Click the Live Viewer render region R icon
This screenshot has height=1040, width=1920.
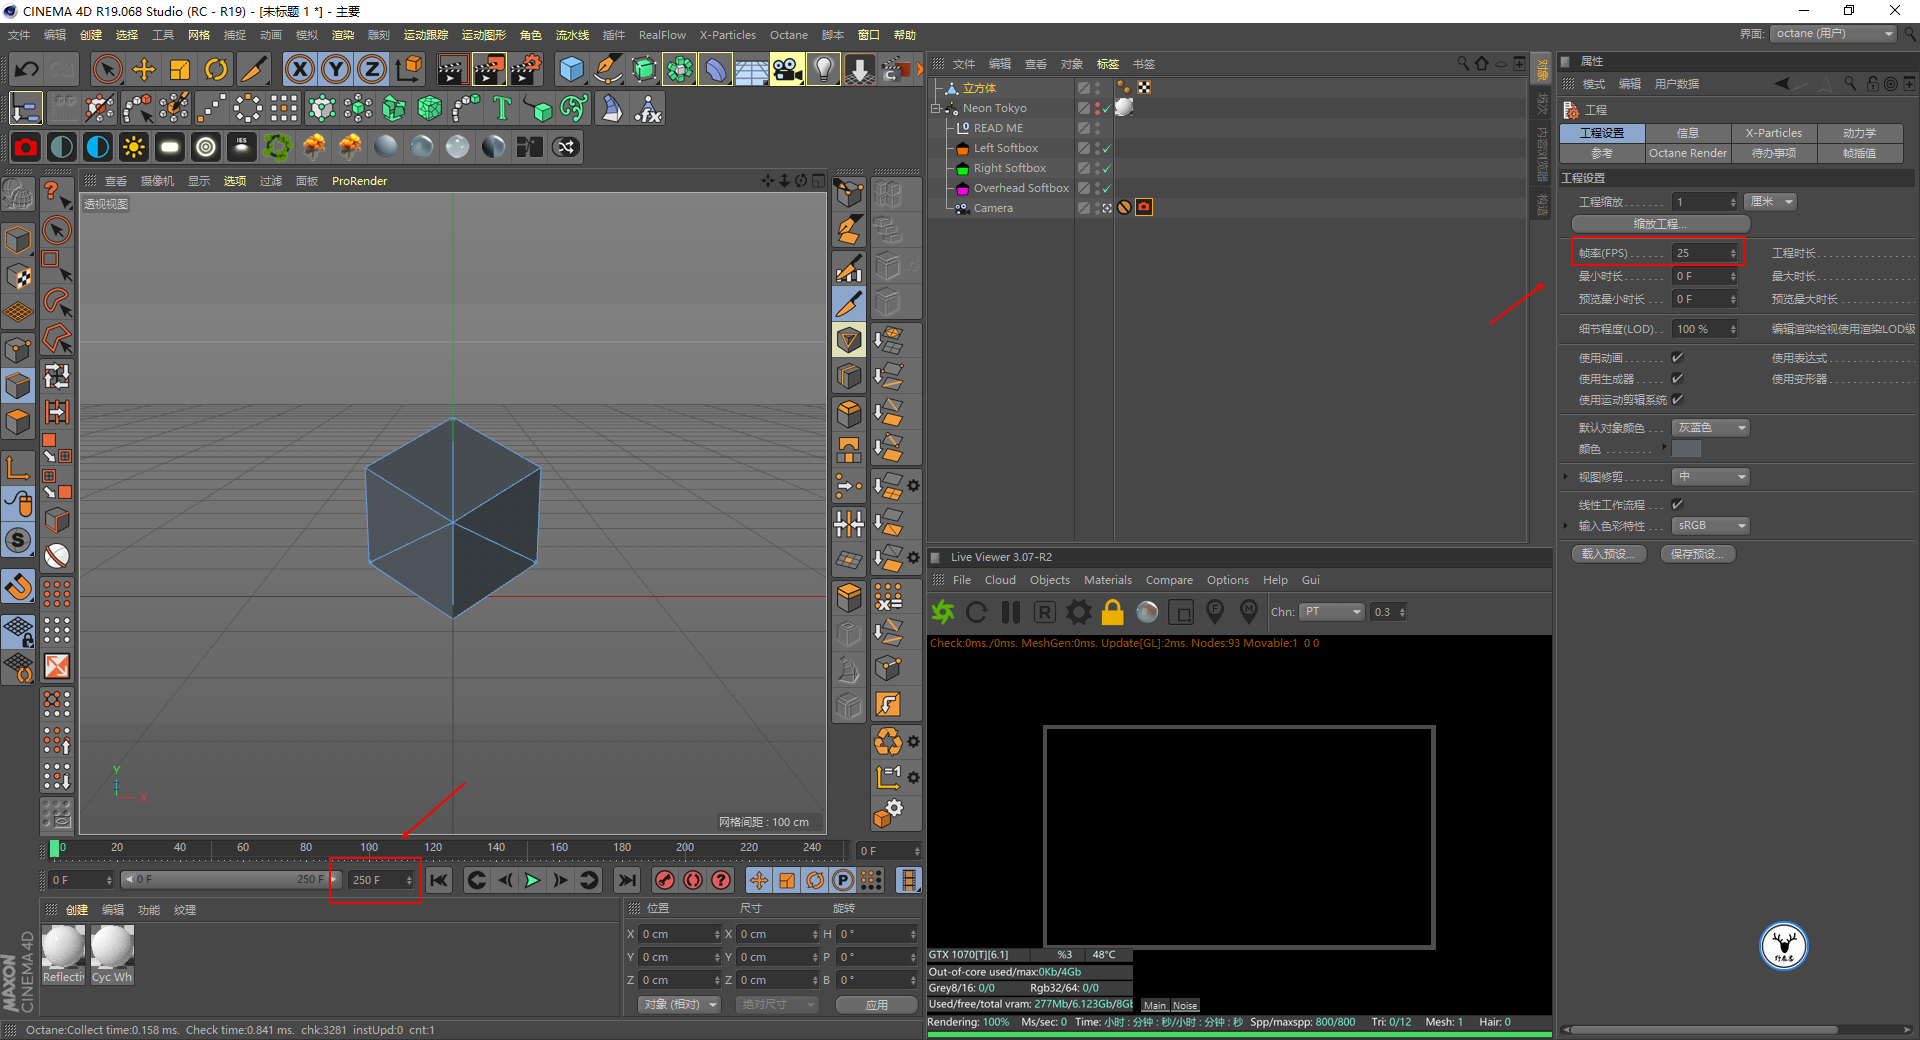coord(1045,612)
